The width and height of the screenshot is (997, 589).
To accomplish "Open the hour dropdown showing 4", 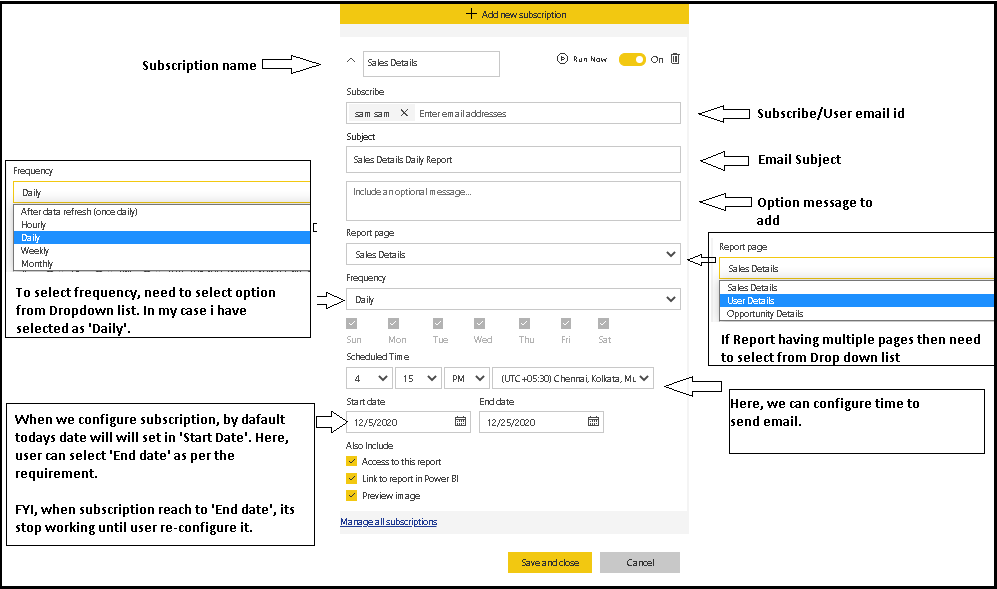I will click(x=369, y=378).
